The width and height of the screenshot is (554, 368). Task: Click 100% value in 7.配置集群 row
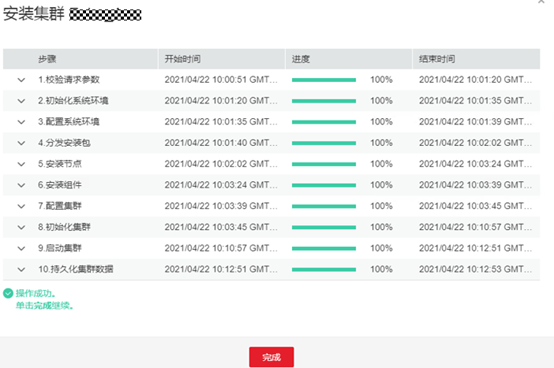381,206
